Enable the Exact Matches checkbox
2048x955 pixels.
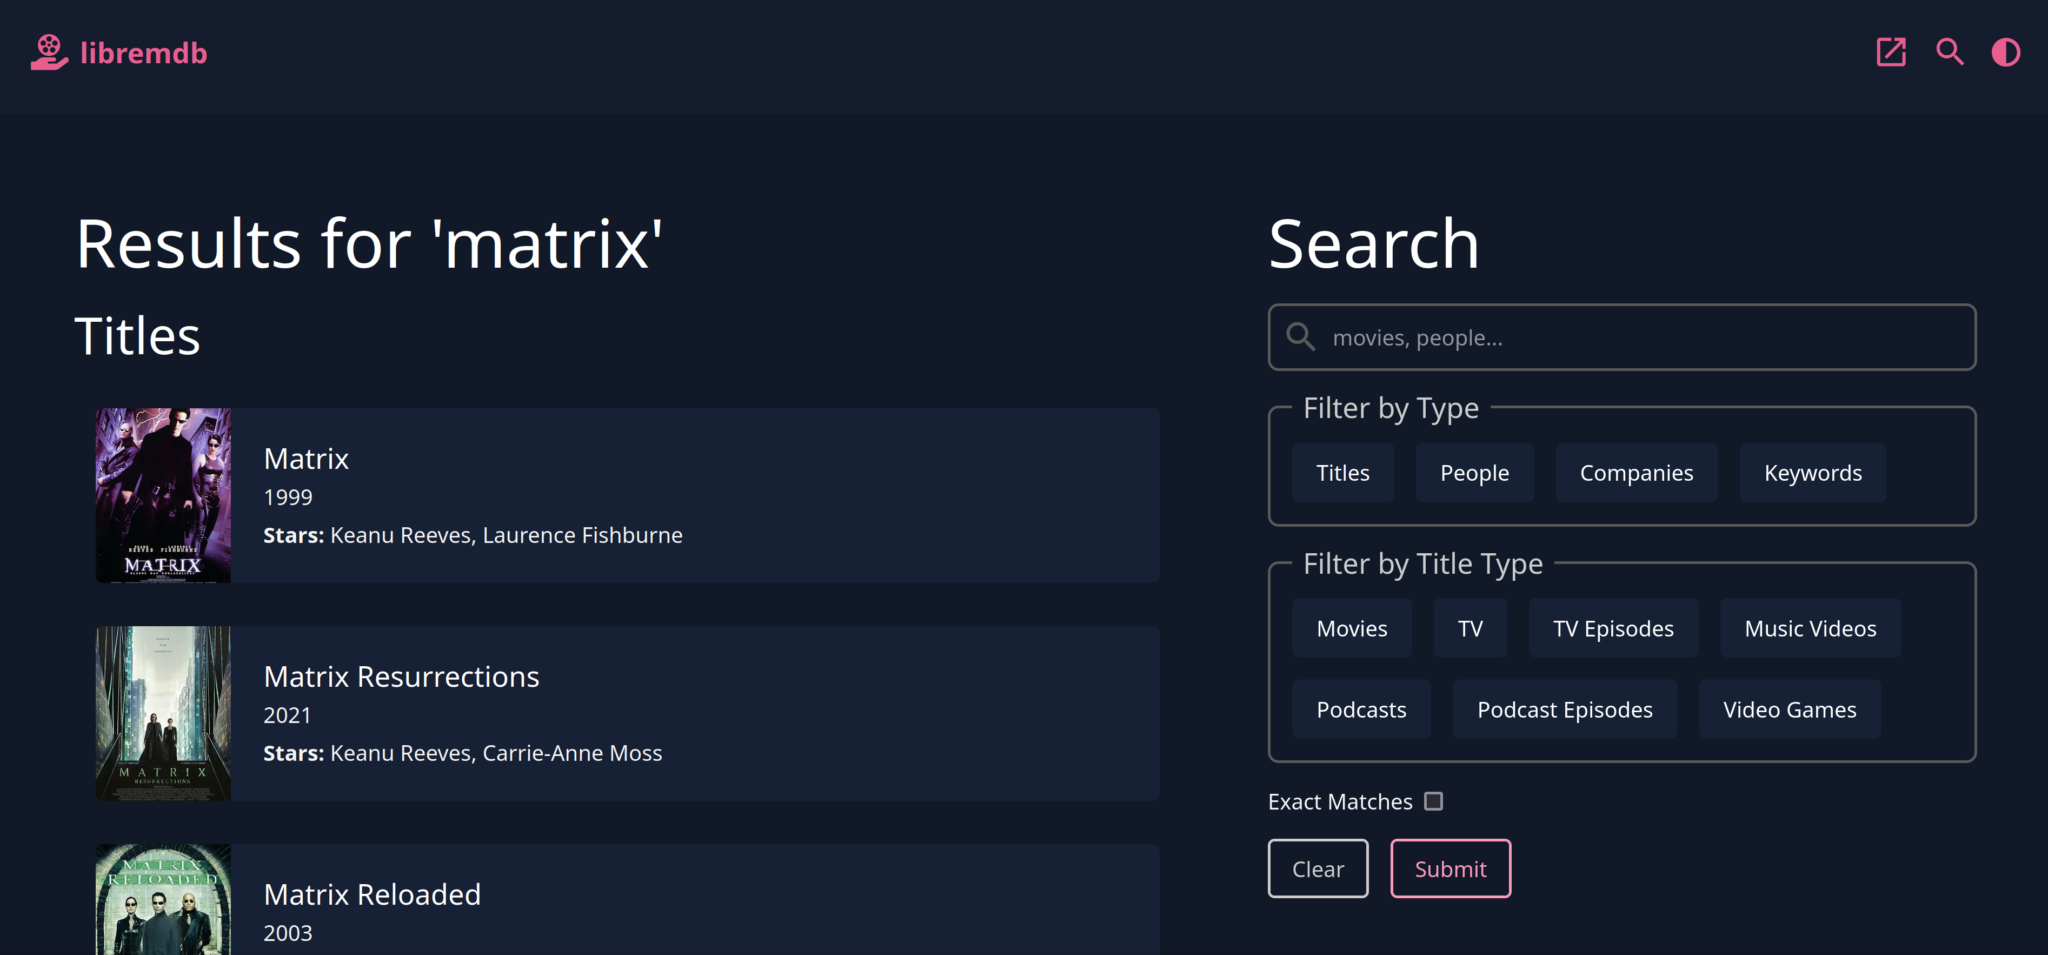1433,801
